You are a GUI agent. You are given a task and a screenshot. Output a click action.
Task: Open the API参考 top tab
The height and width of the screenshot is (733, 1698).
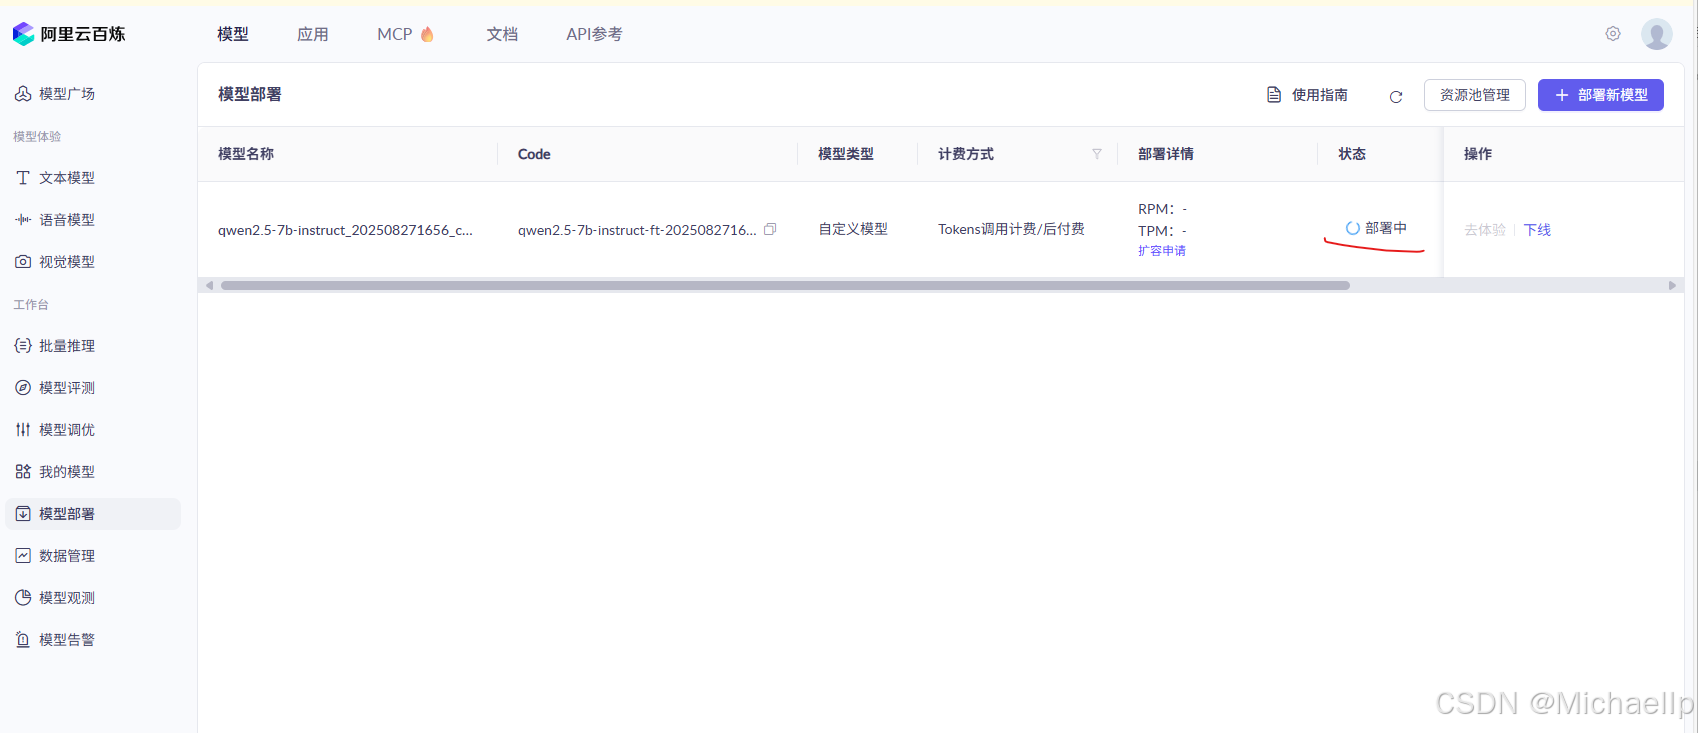coord(594,34)
